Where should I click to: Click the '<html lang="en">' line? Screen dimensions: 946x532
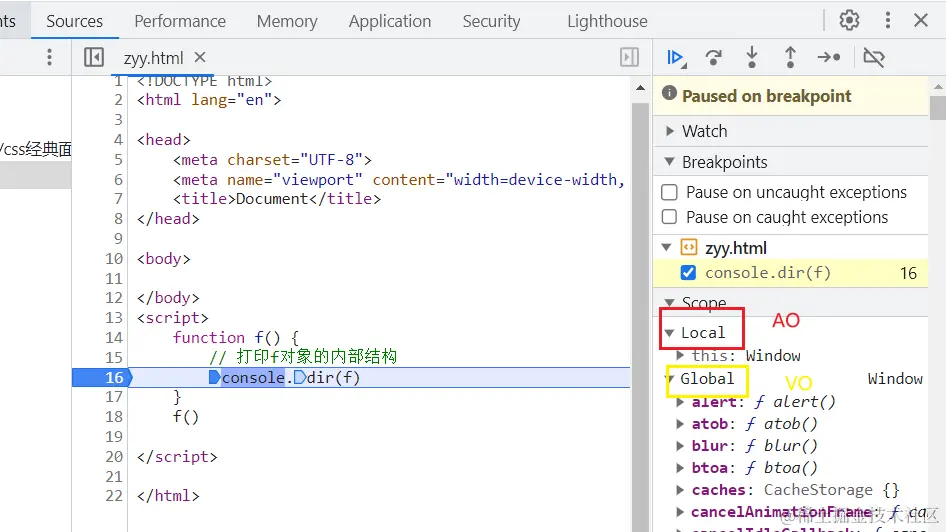coord(209,100)
